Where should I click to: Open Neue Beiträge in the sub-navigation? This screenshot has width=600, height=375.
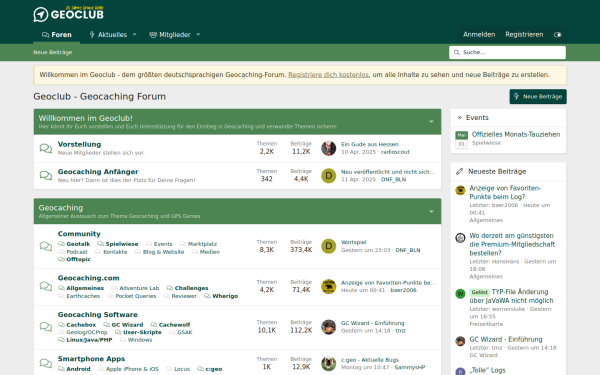coord(53,52)
